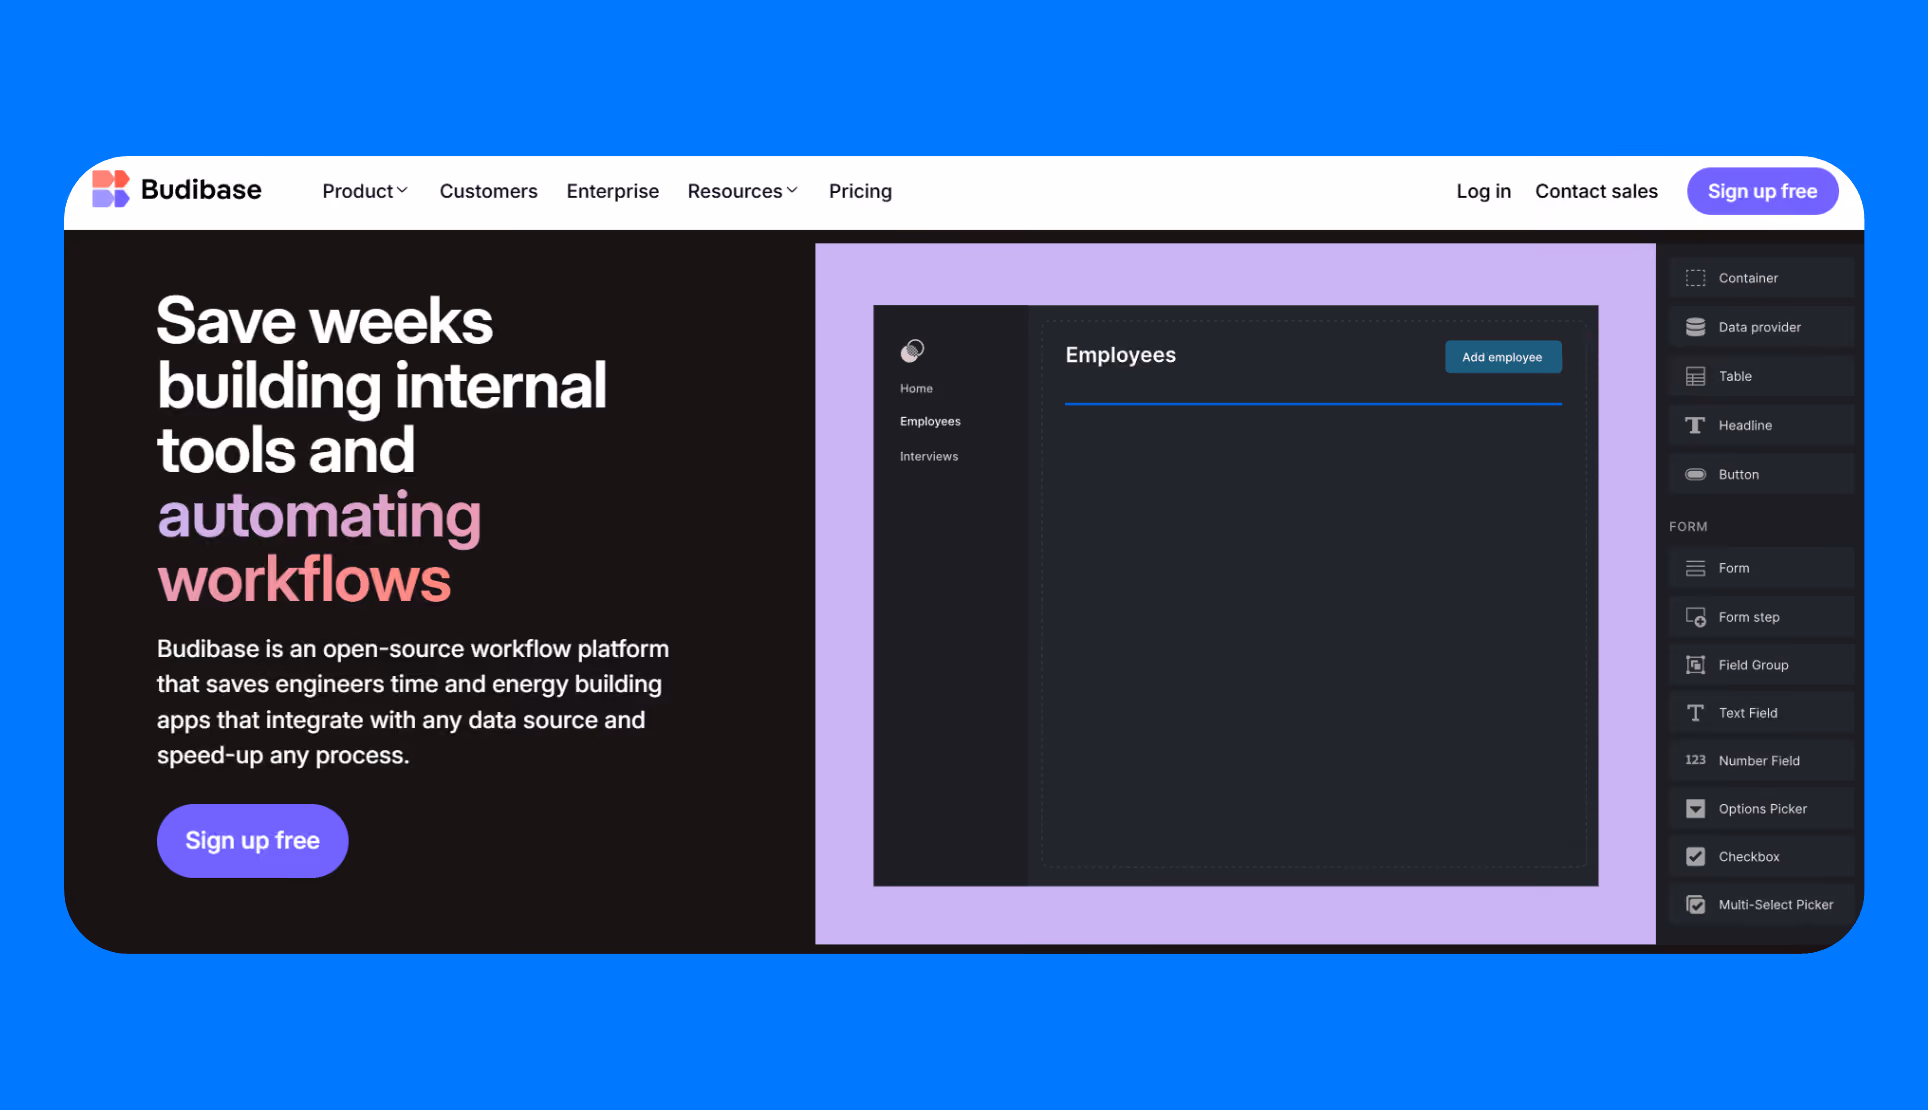Select the Text Field icon
Image resolution: width=1928 pixels, height=1110 pixels.
tap(1695, 713)
